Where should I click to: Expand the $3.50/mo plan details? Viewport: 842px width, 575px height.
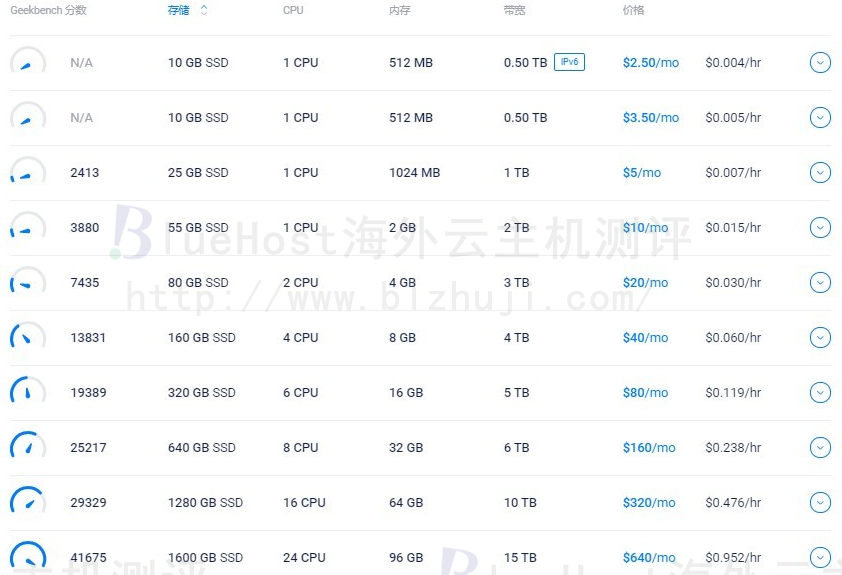pyautogui.click(x=820, y=118)
